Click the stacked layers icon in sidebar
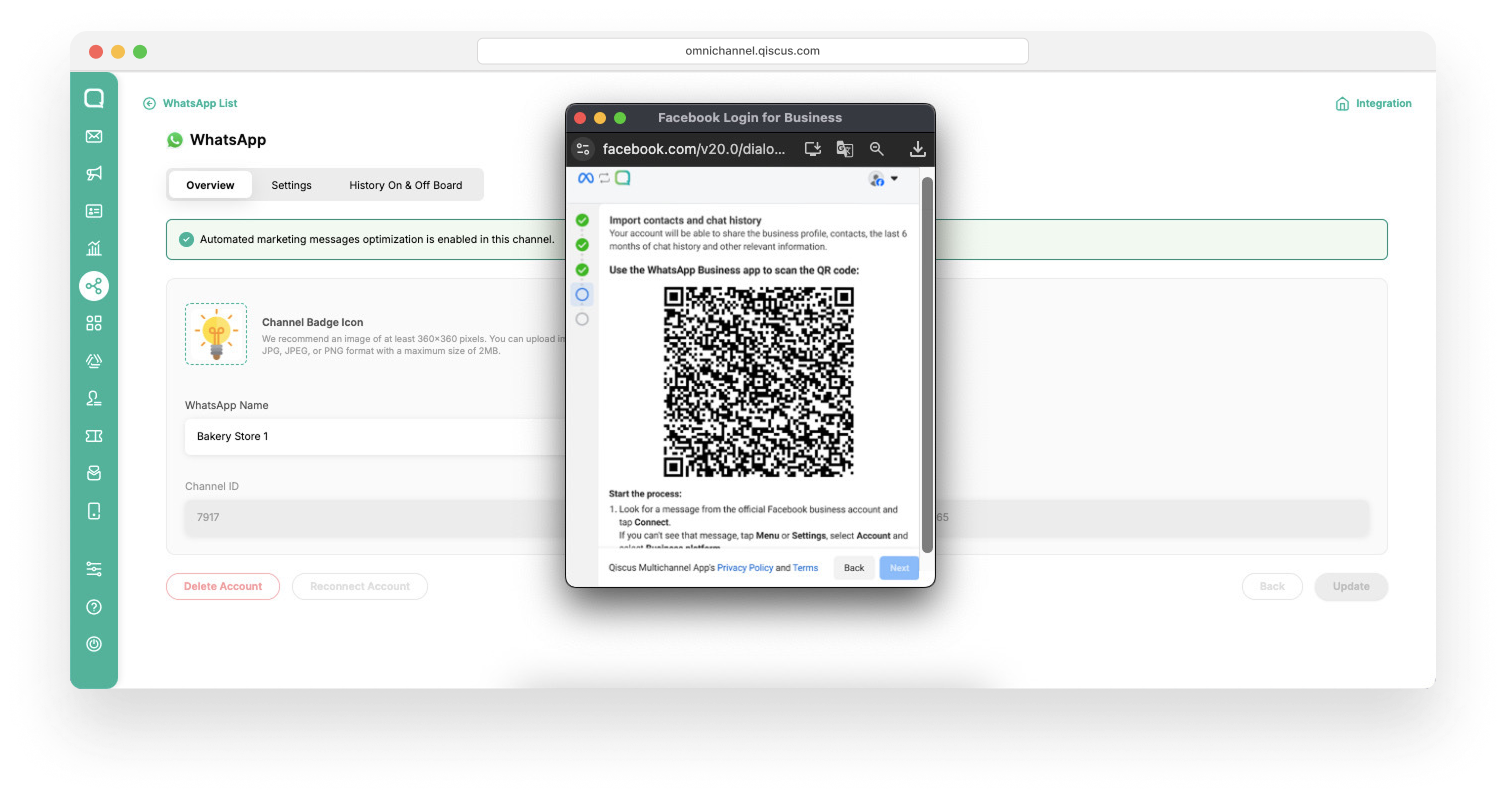The width and height of the screenshot is (1506, 798). coord(94,361)
